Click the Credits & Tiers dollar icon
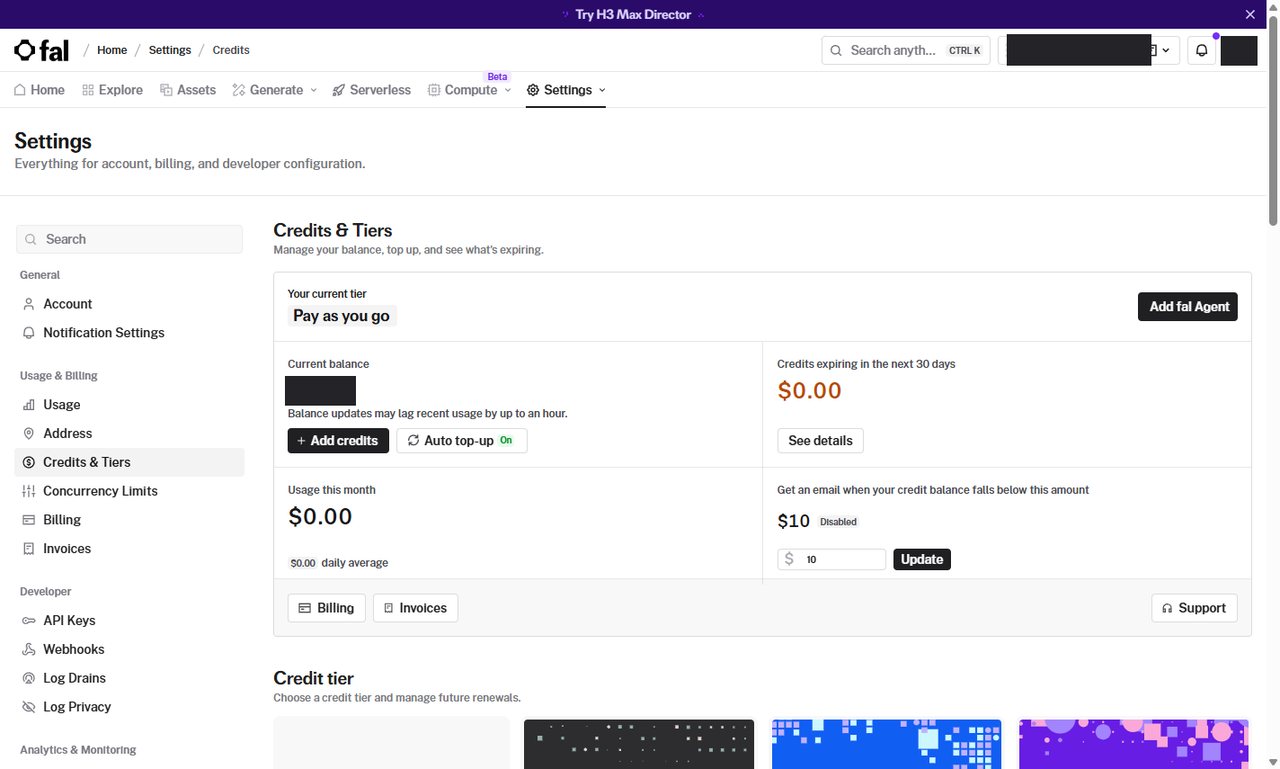The image size is (1280, 769). pyautogui.click(x=29, y=462)
